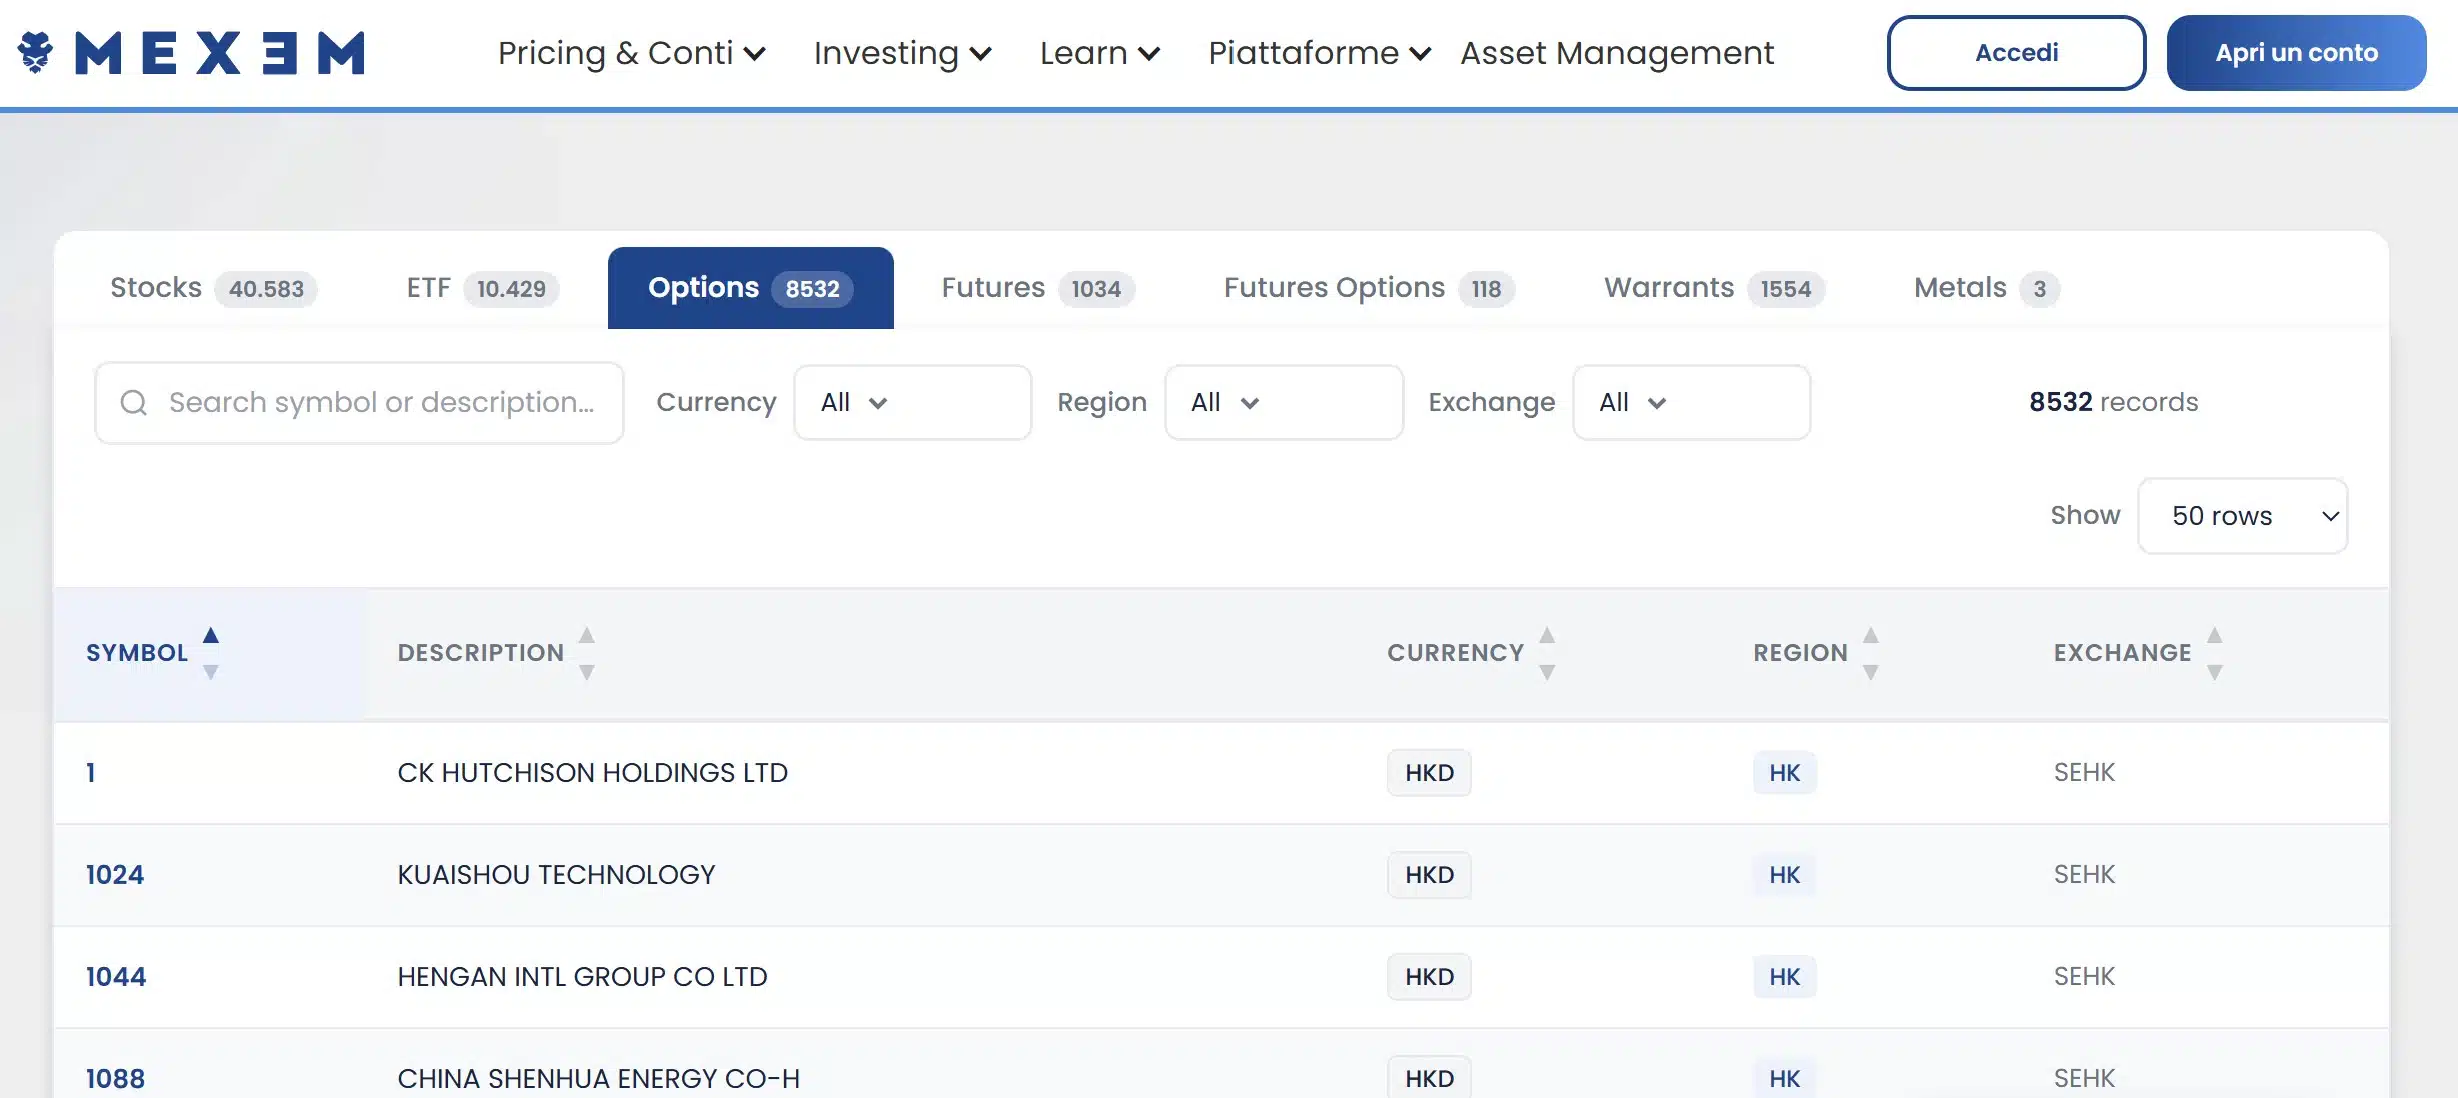Open symbol 1024 KUAISHOU TECHNOLOGY

[x=114, y=874]
